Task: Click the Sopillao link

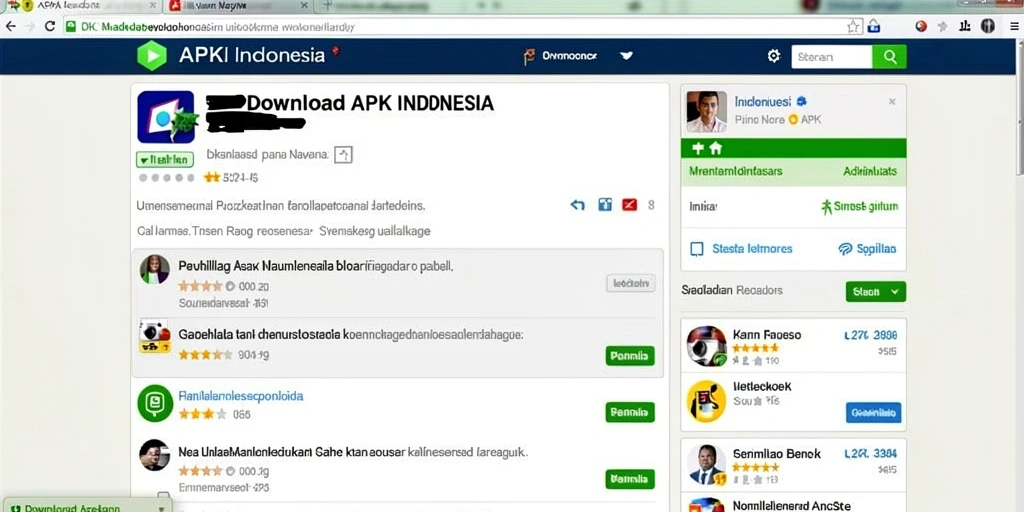Action: (x=867, y=249)
